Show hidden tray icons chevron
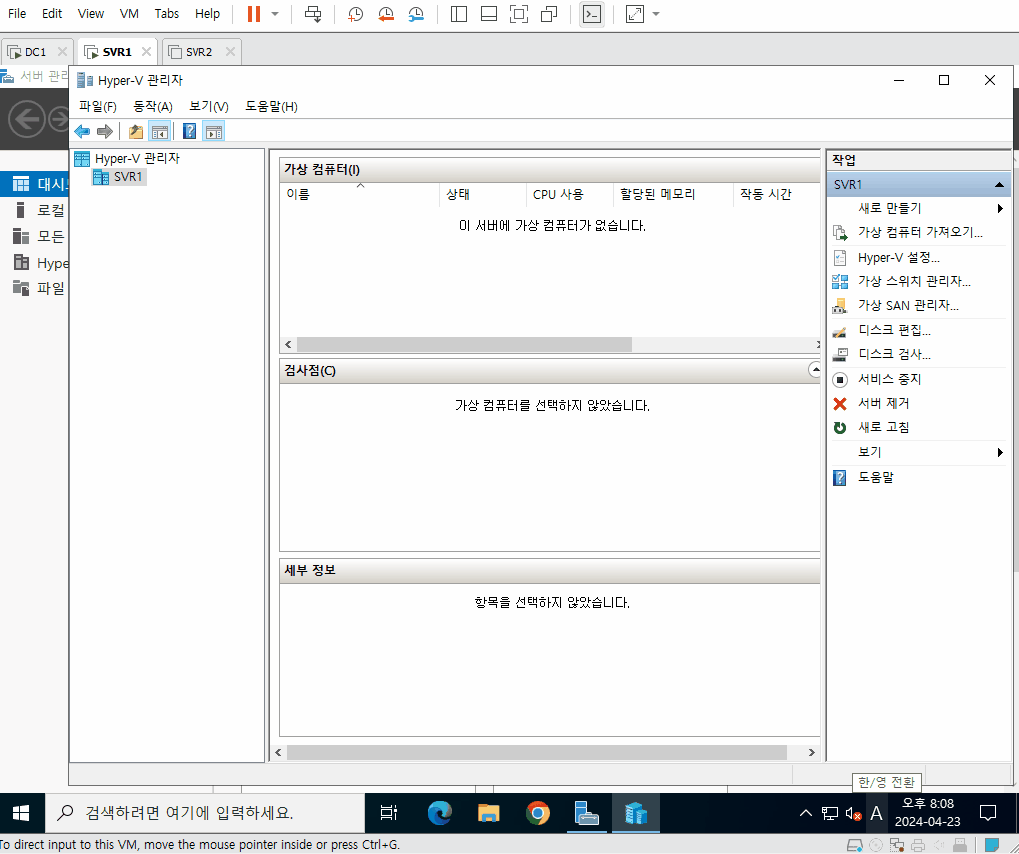The height and width of the screenshot is (854, 1019). pyautogui.click(x=806, y=813)
